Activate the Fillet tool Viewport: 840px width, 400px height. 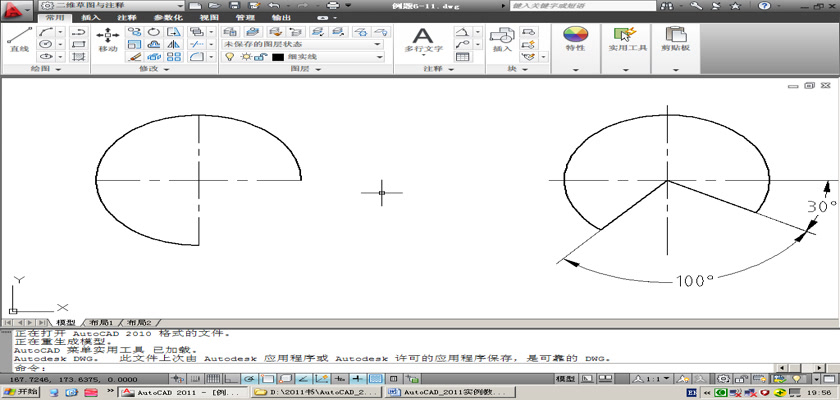pos(197,56)
